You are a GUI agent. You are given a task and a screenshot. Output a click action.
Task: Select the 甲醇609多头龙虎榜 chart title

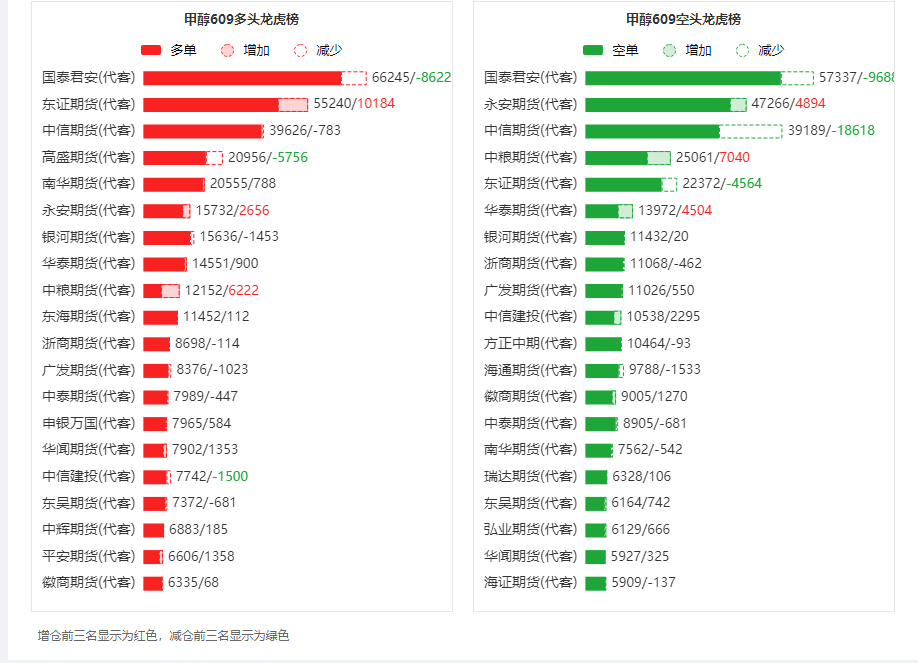click(241, 19)
